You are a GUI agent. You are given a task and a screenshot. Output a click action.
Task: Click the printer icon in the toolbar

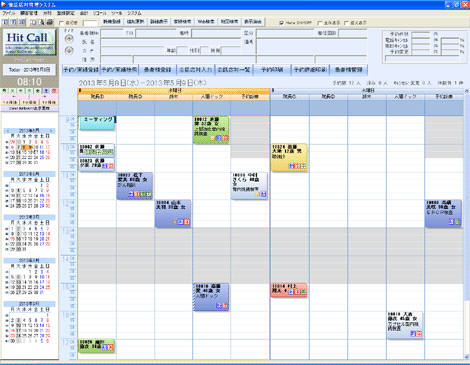pos(49,22)
